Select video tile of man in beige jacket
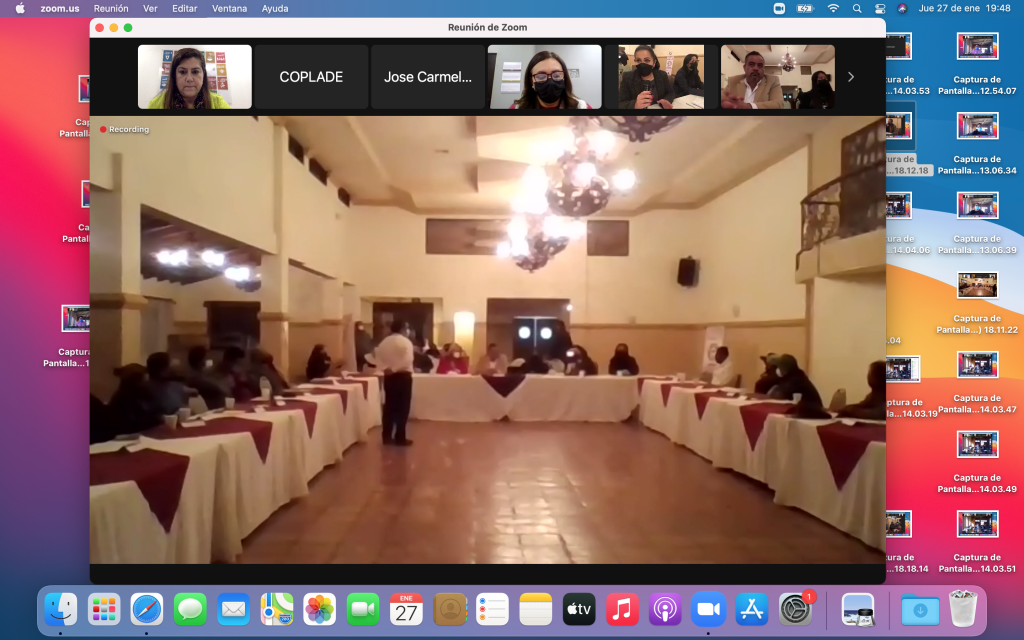Viewport: 1024px width, 640px height. [x=778, y=77]
